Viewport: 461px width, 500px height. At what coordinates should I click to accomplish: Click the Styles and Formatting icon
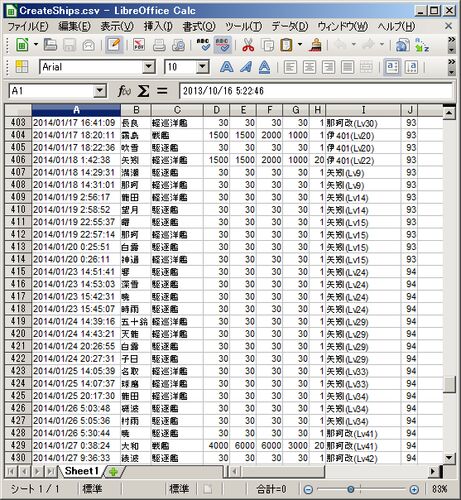[22, 67]
